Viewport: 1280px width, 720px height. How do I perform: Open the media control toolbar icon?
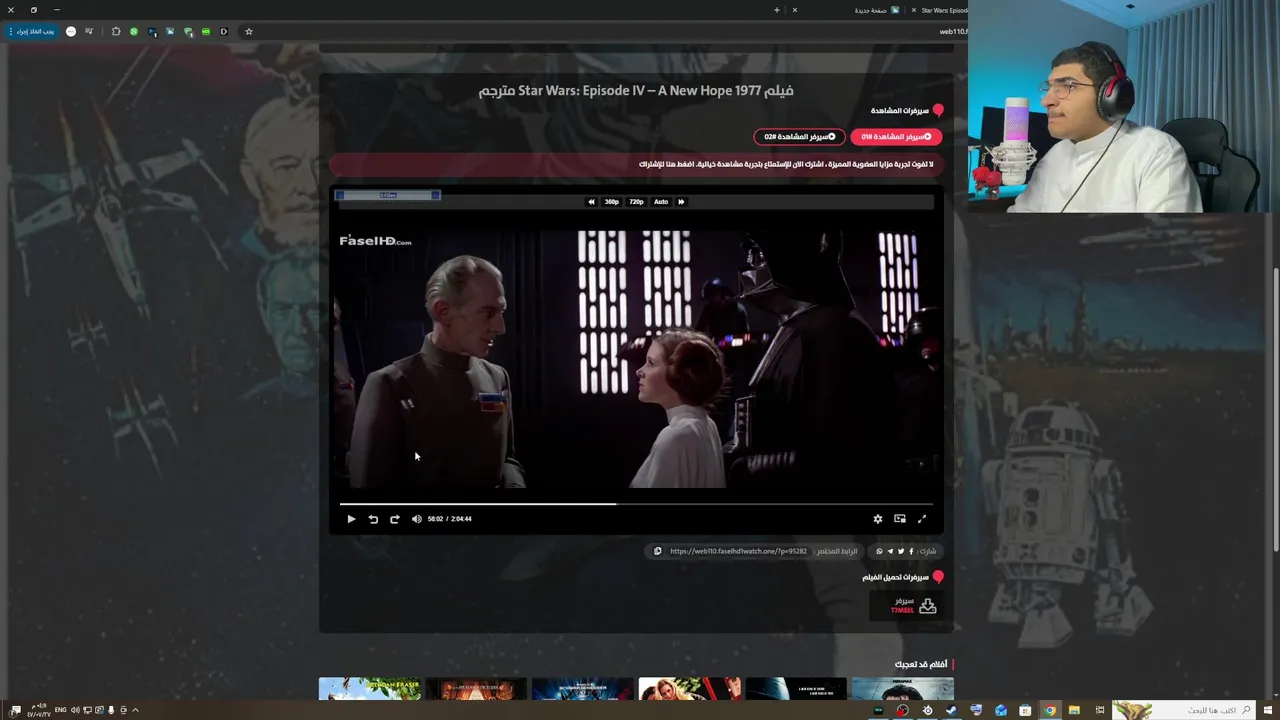(89, 31)
